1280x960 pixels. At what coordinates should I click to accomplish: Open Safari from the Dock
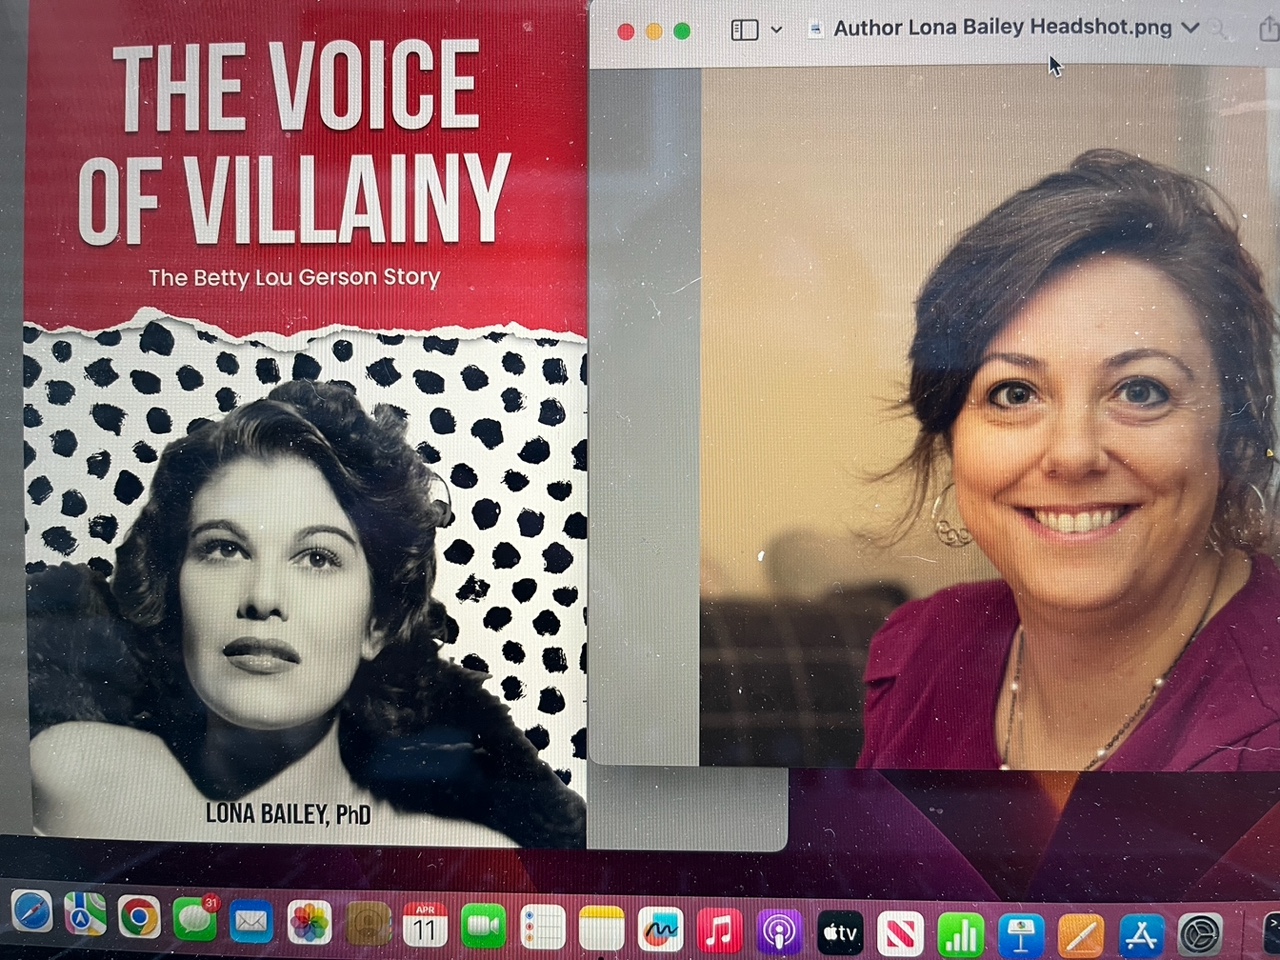point(32,911)
